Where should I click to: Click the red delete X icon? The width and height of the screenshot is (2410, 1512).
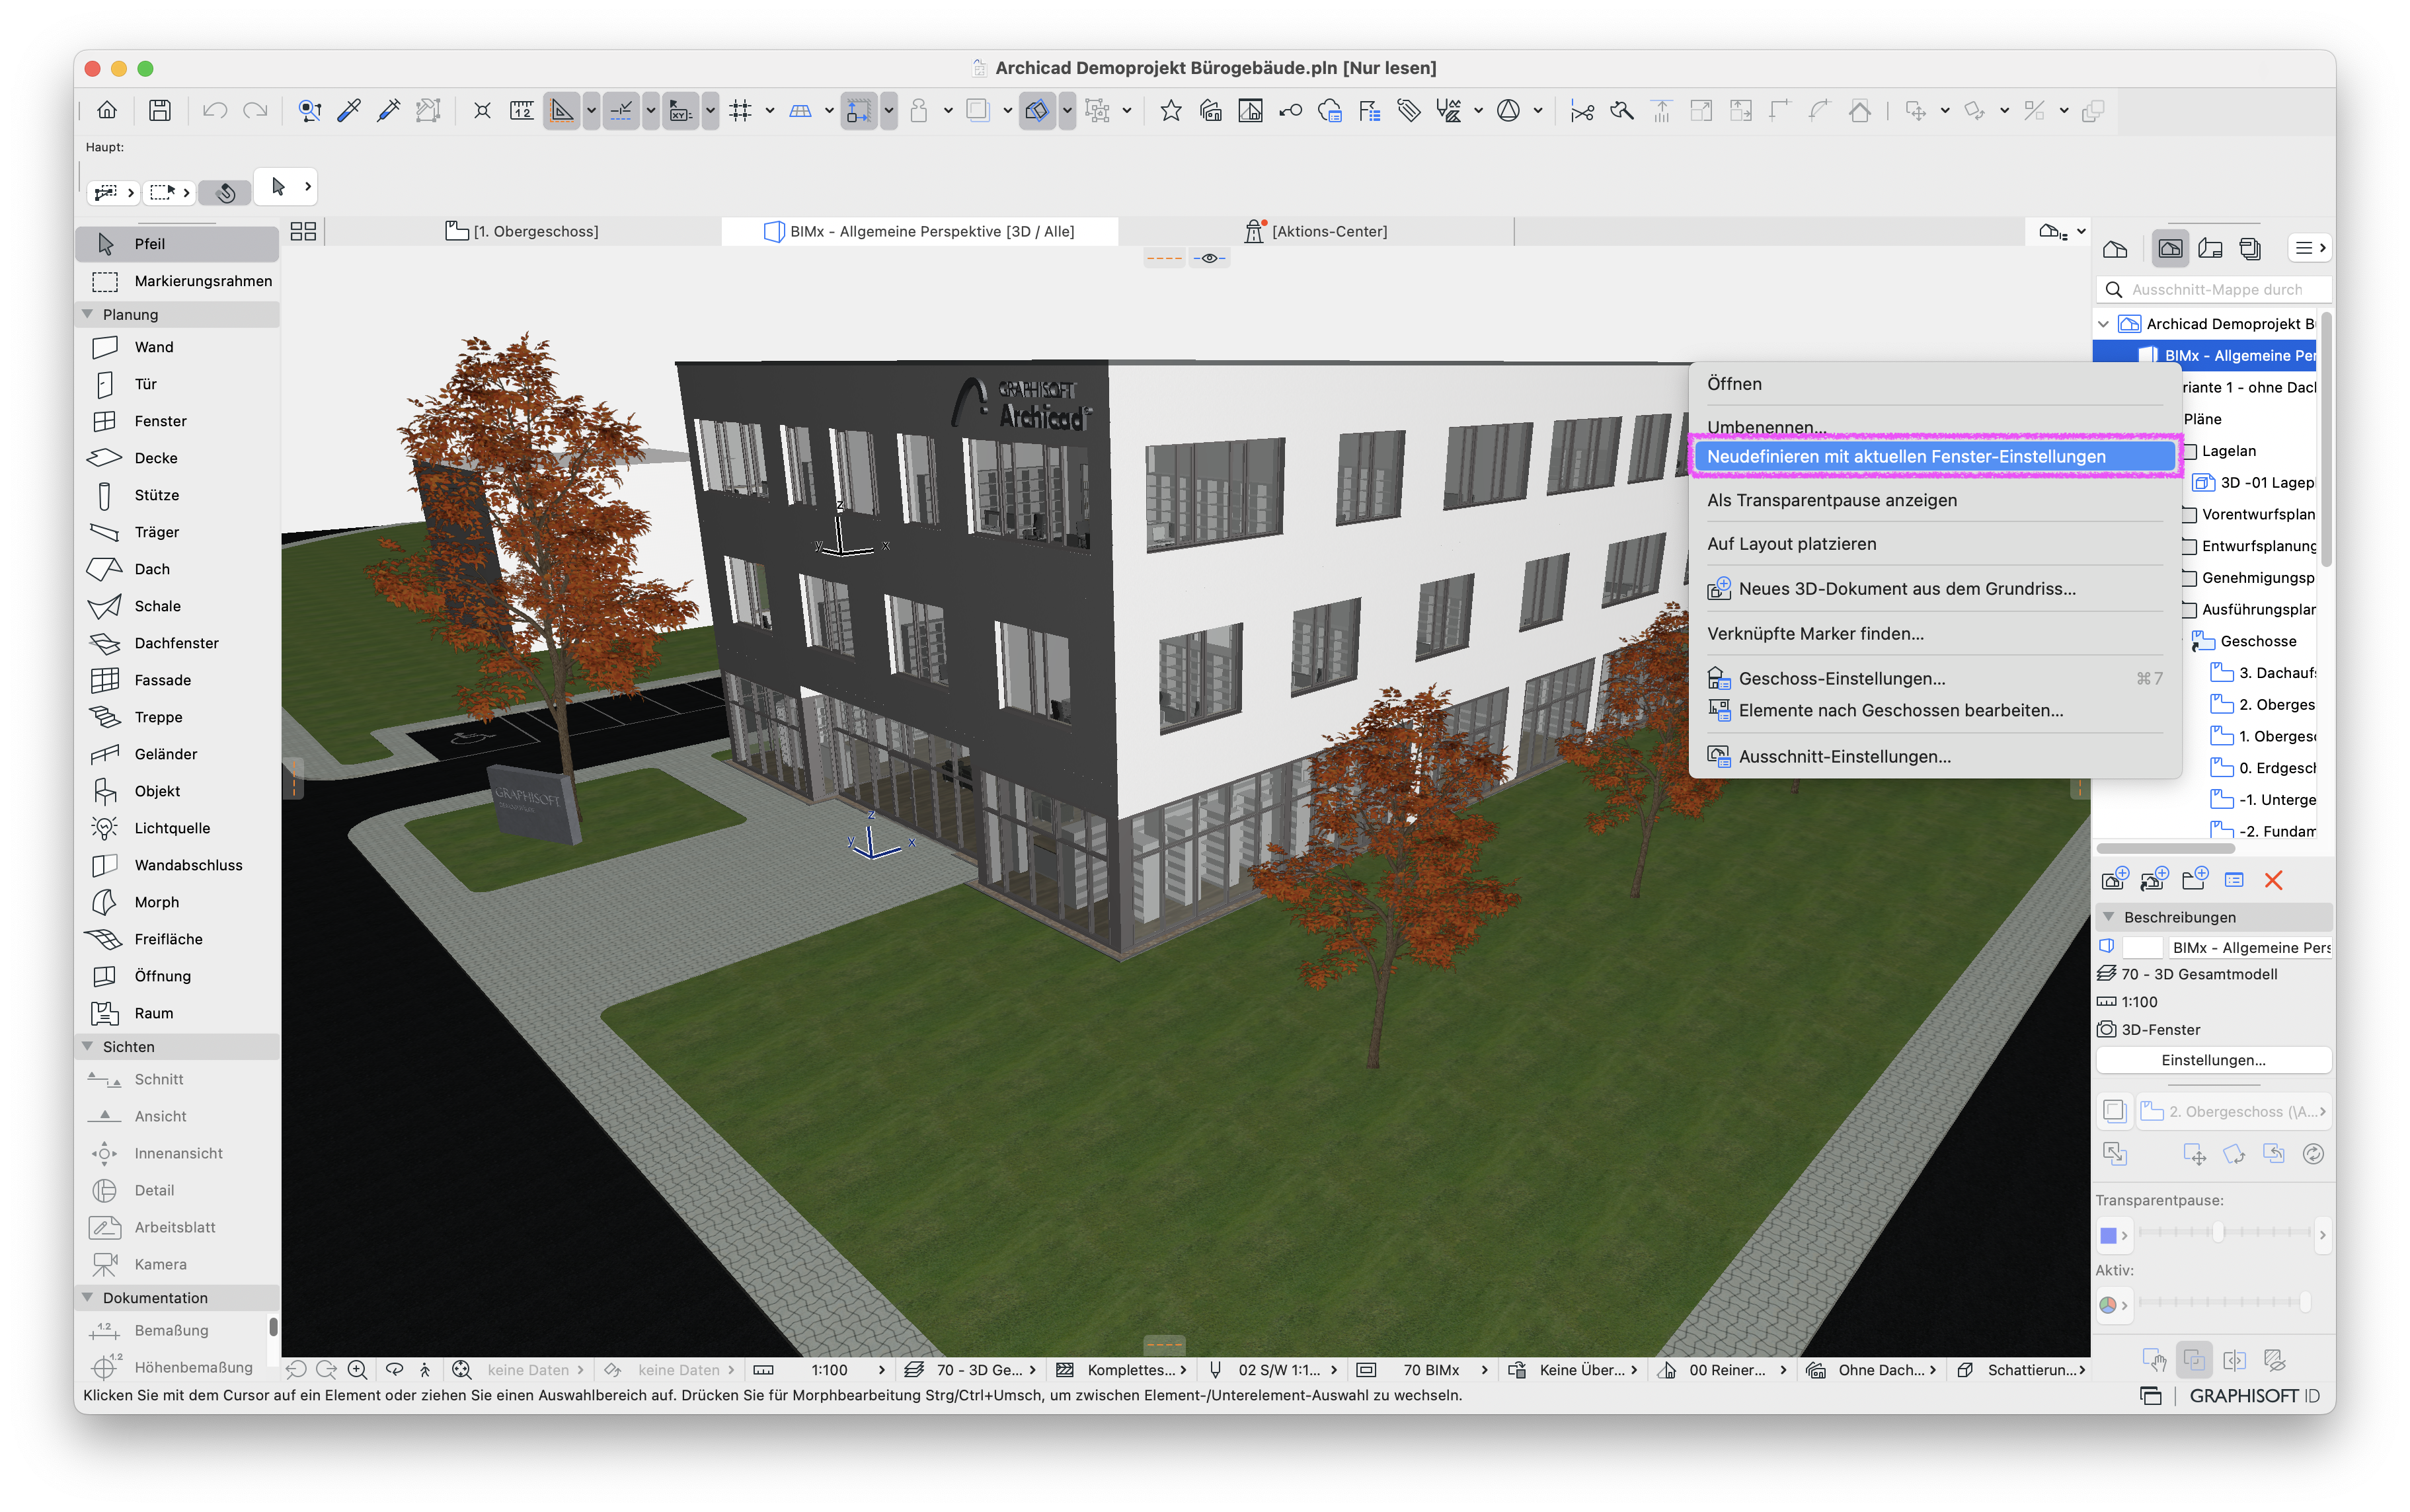pos(2273,880)
